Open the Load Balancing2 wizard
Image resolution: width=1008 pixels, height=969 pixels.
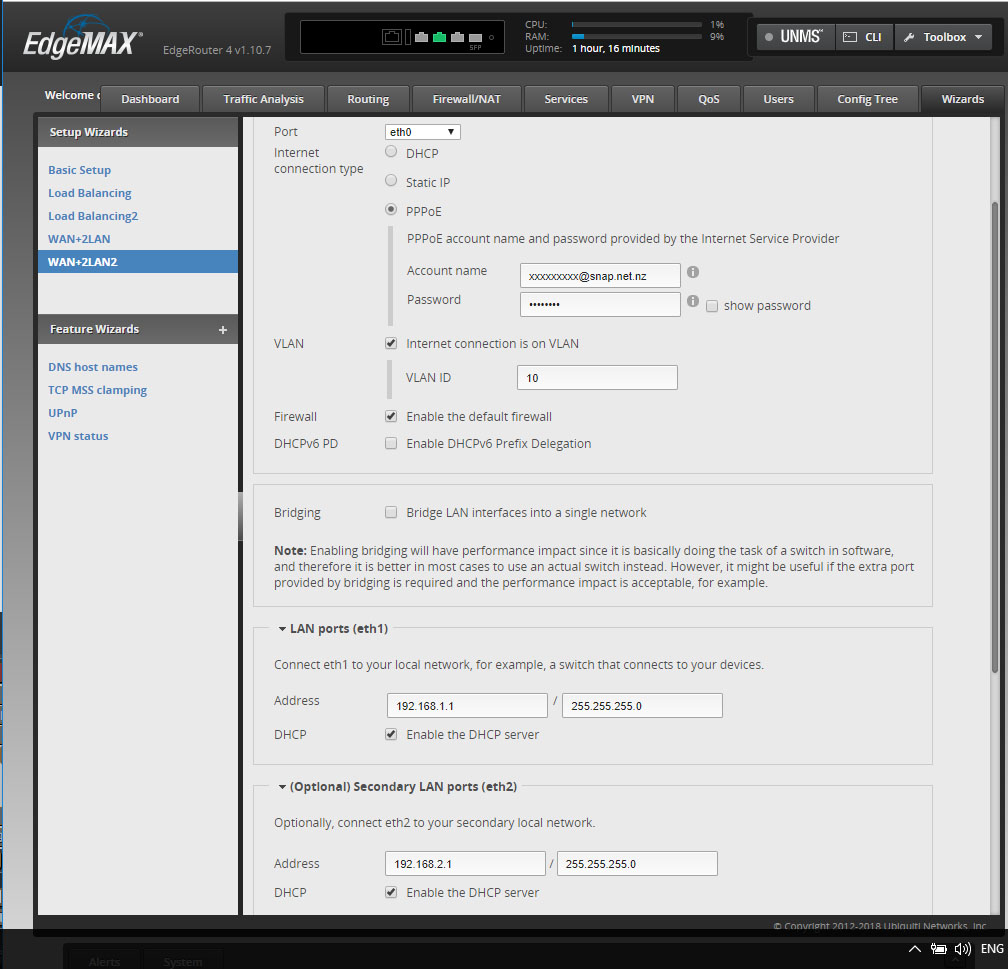93,216
